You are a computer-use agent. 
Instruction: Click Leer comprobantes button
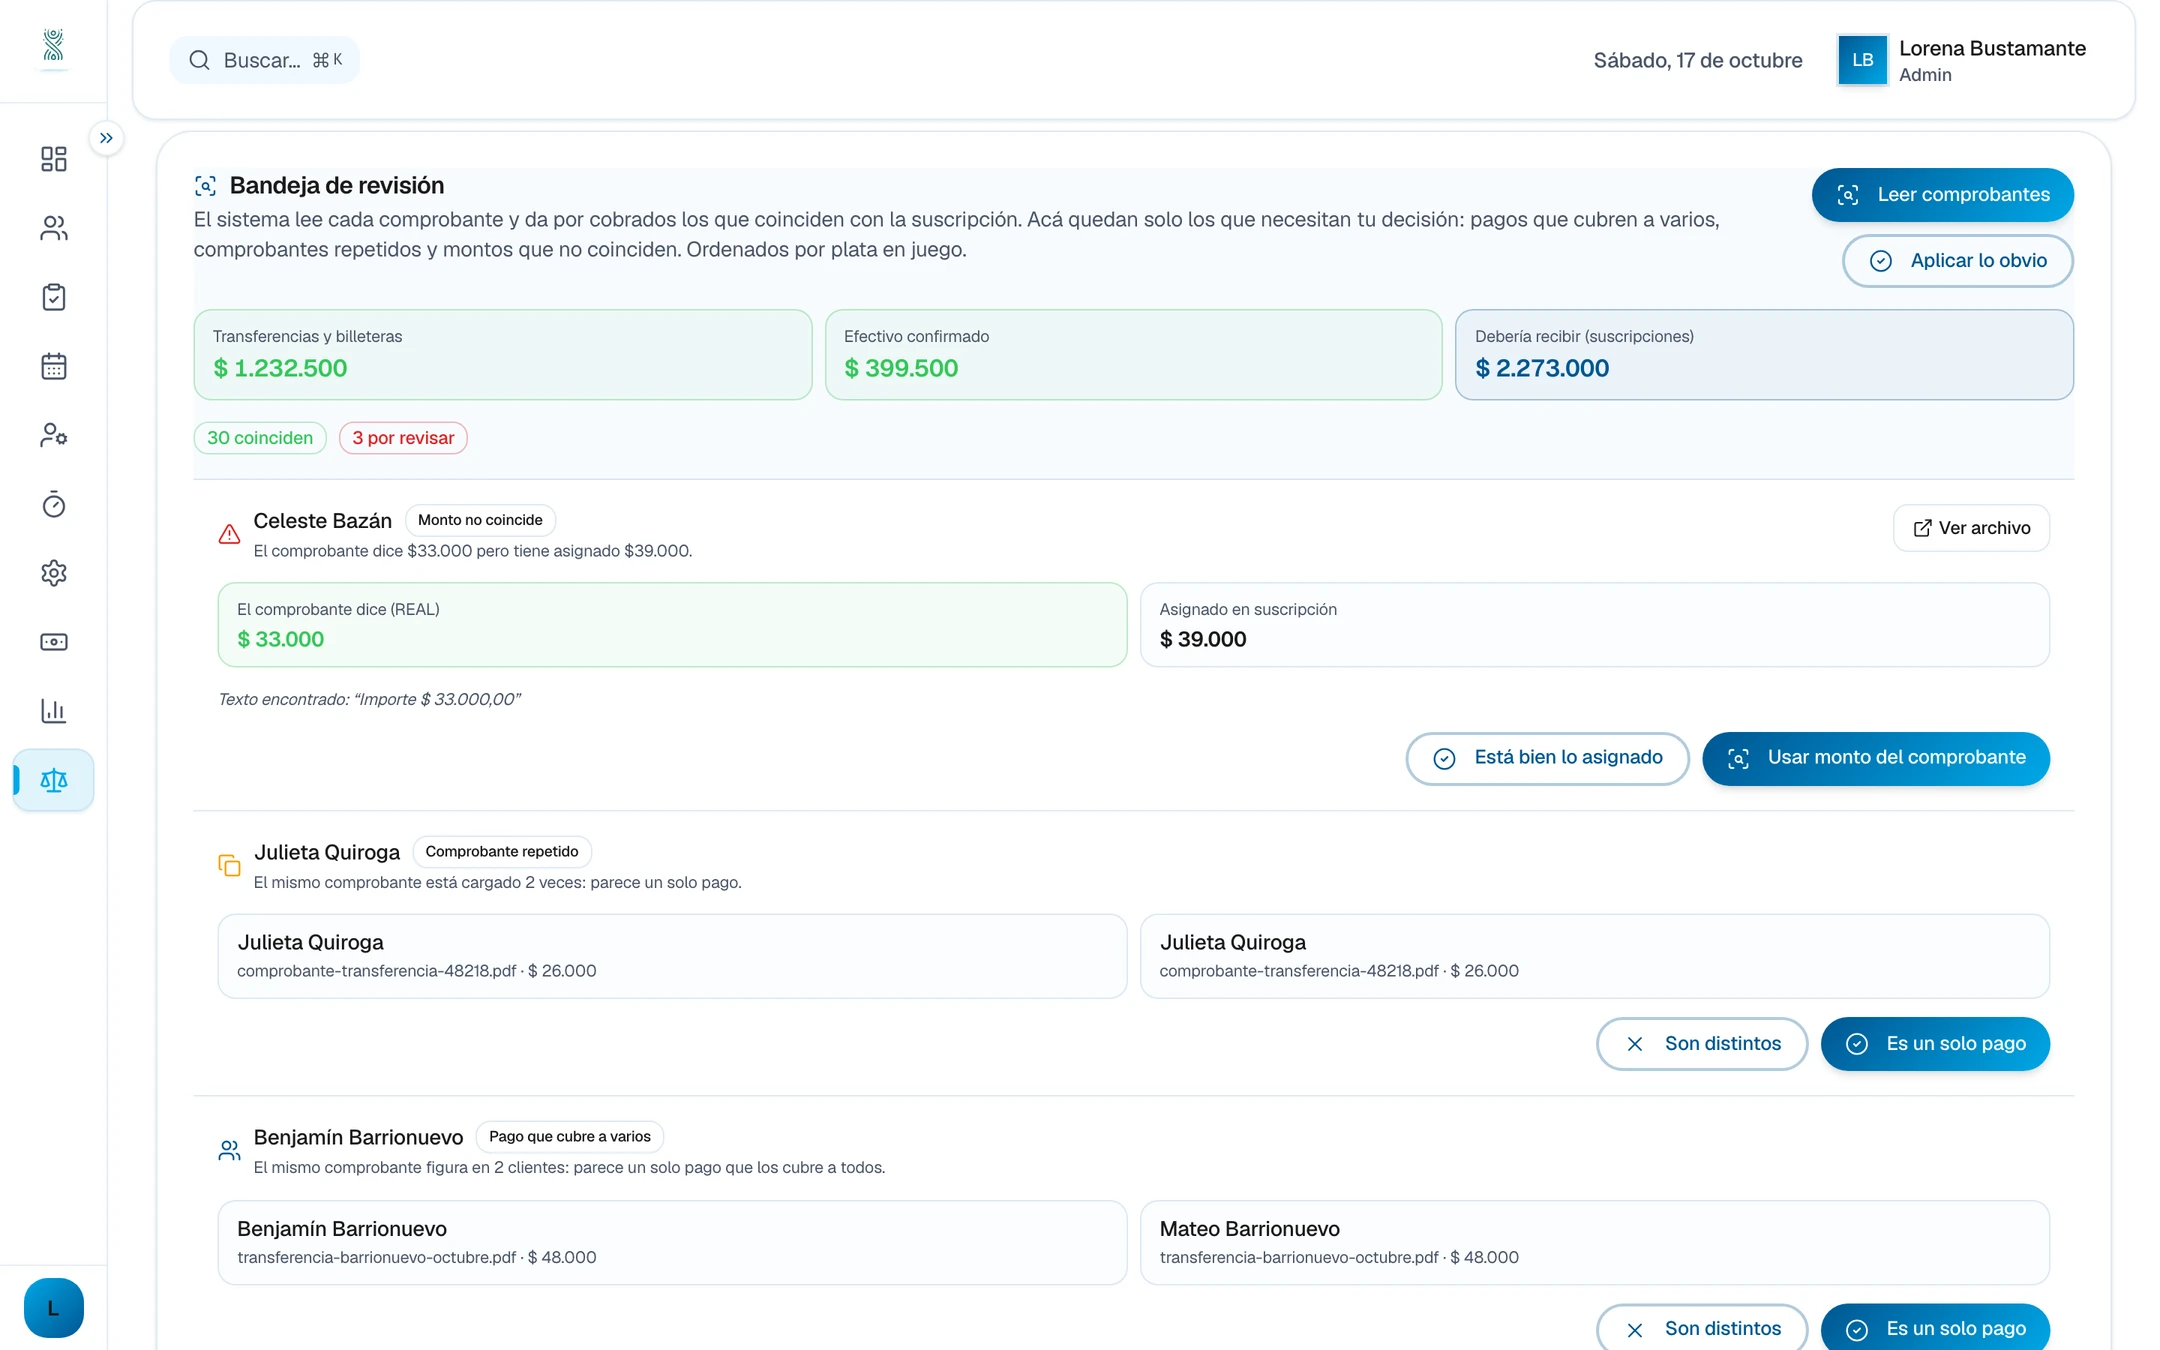(x=1942, y=195)
